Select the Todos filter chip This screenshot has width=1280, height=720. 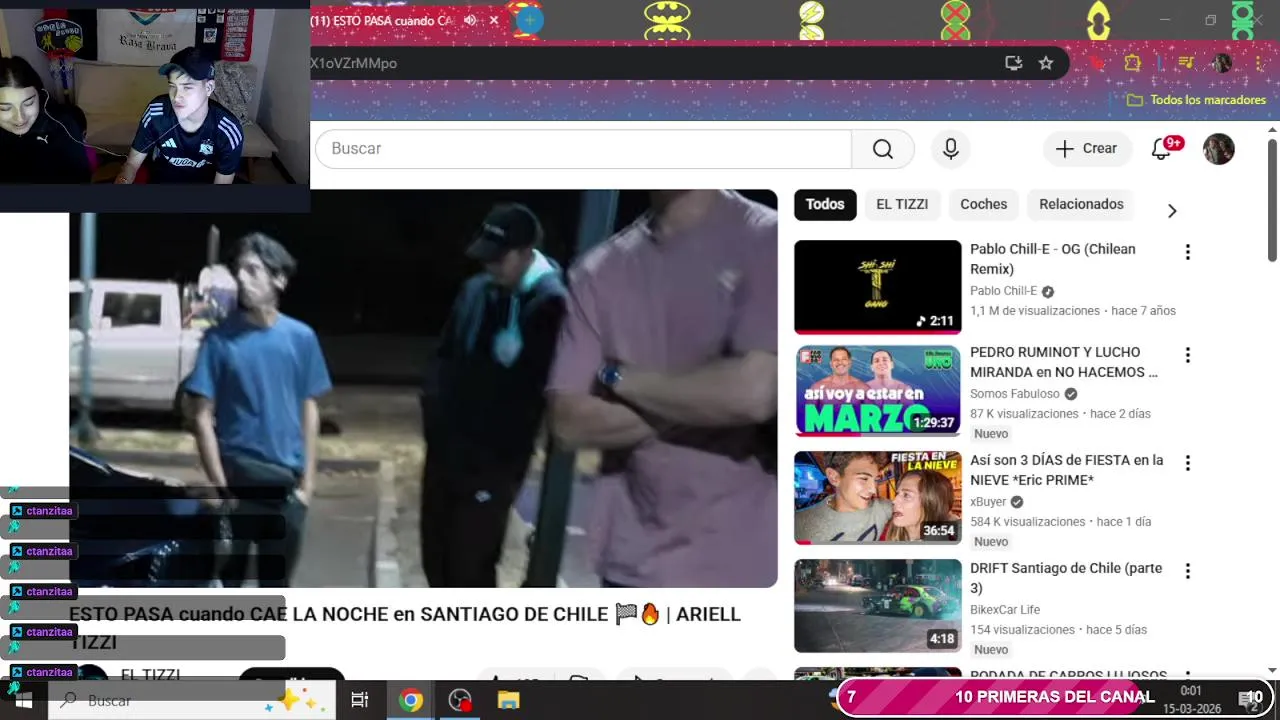pyautogui.click(x=825, y=204)
